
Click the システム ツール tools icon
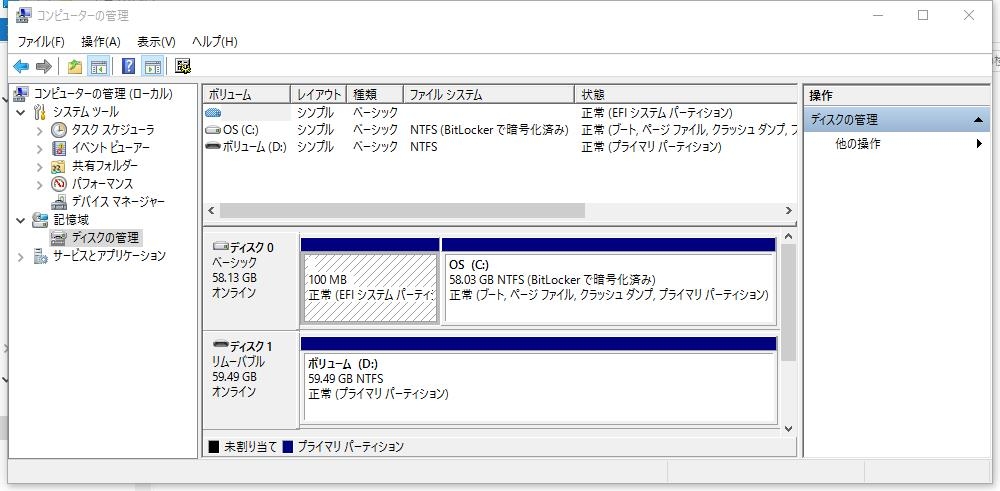[40, 112]
